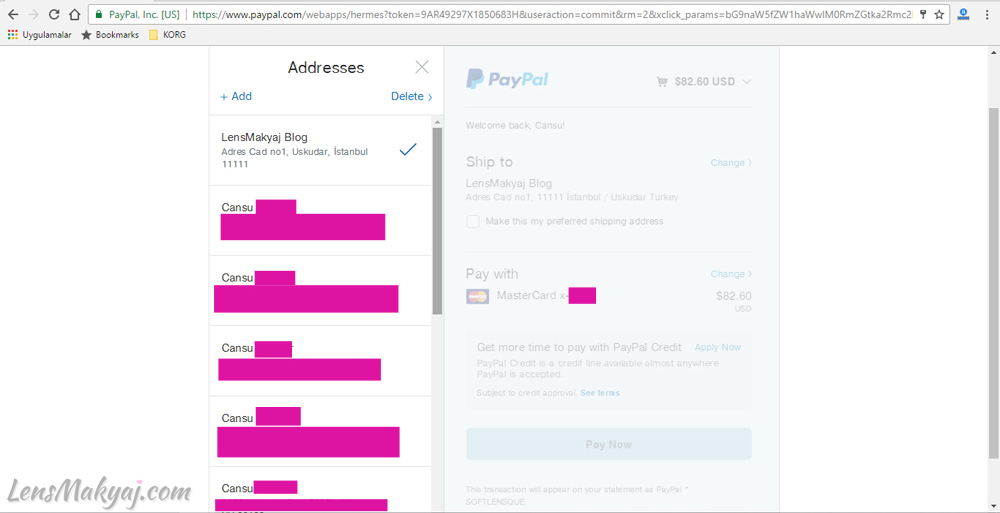Check Make this my preferred shipping address
This screenshot has height=513, width=1000.
[x=473, y=221]
